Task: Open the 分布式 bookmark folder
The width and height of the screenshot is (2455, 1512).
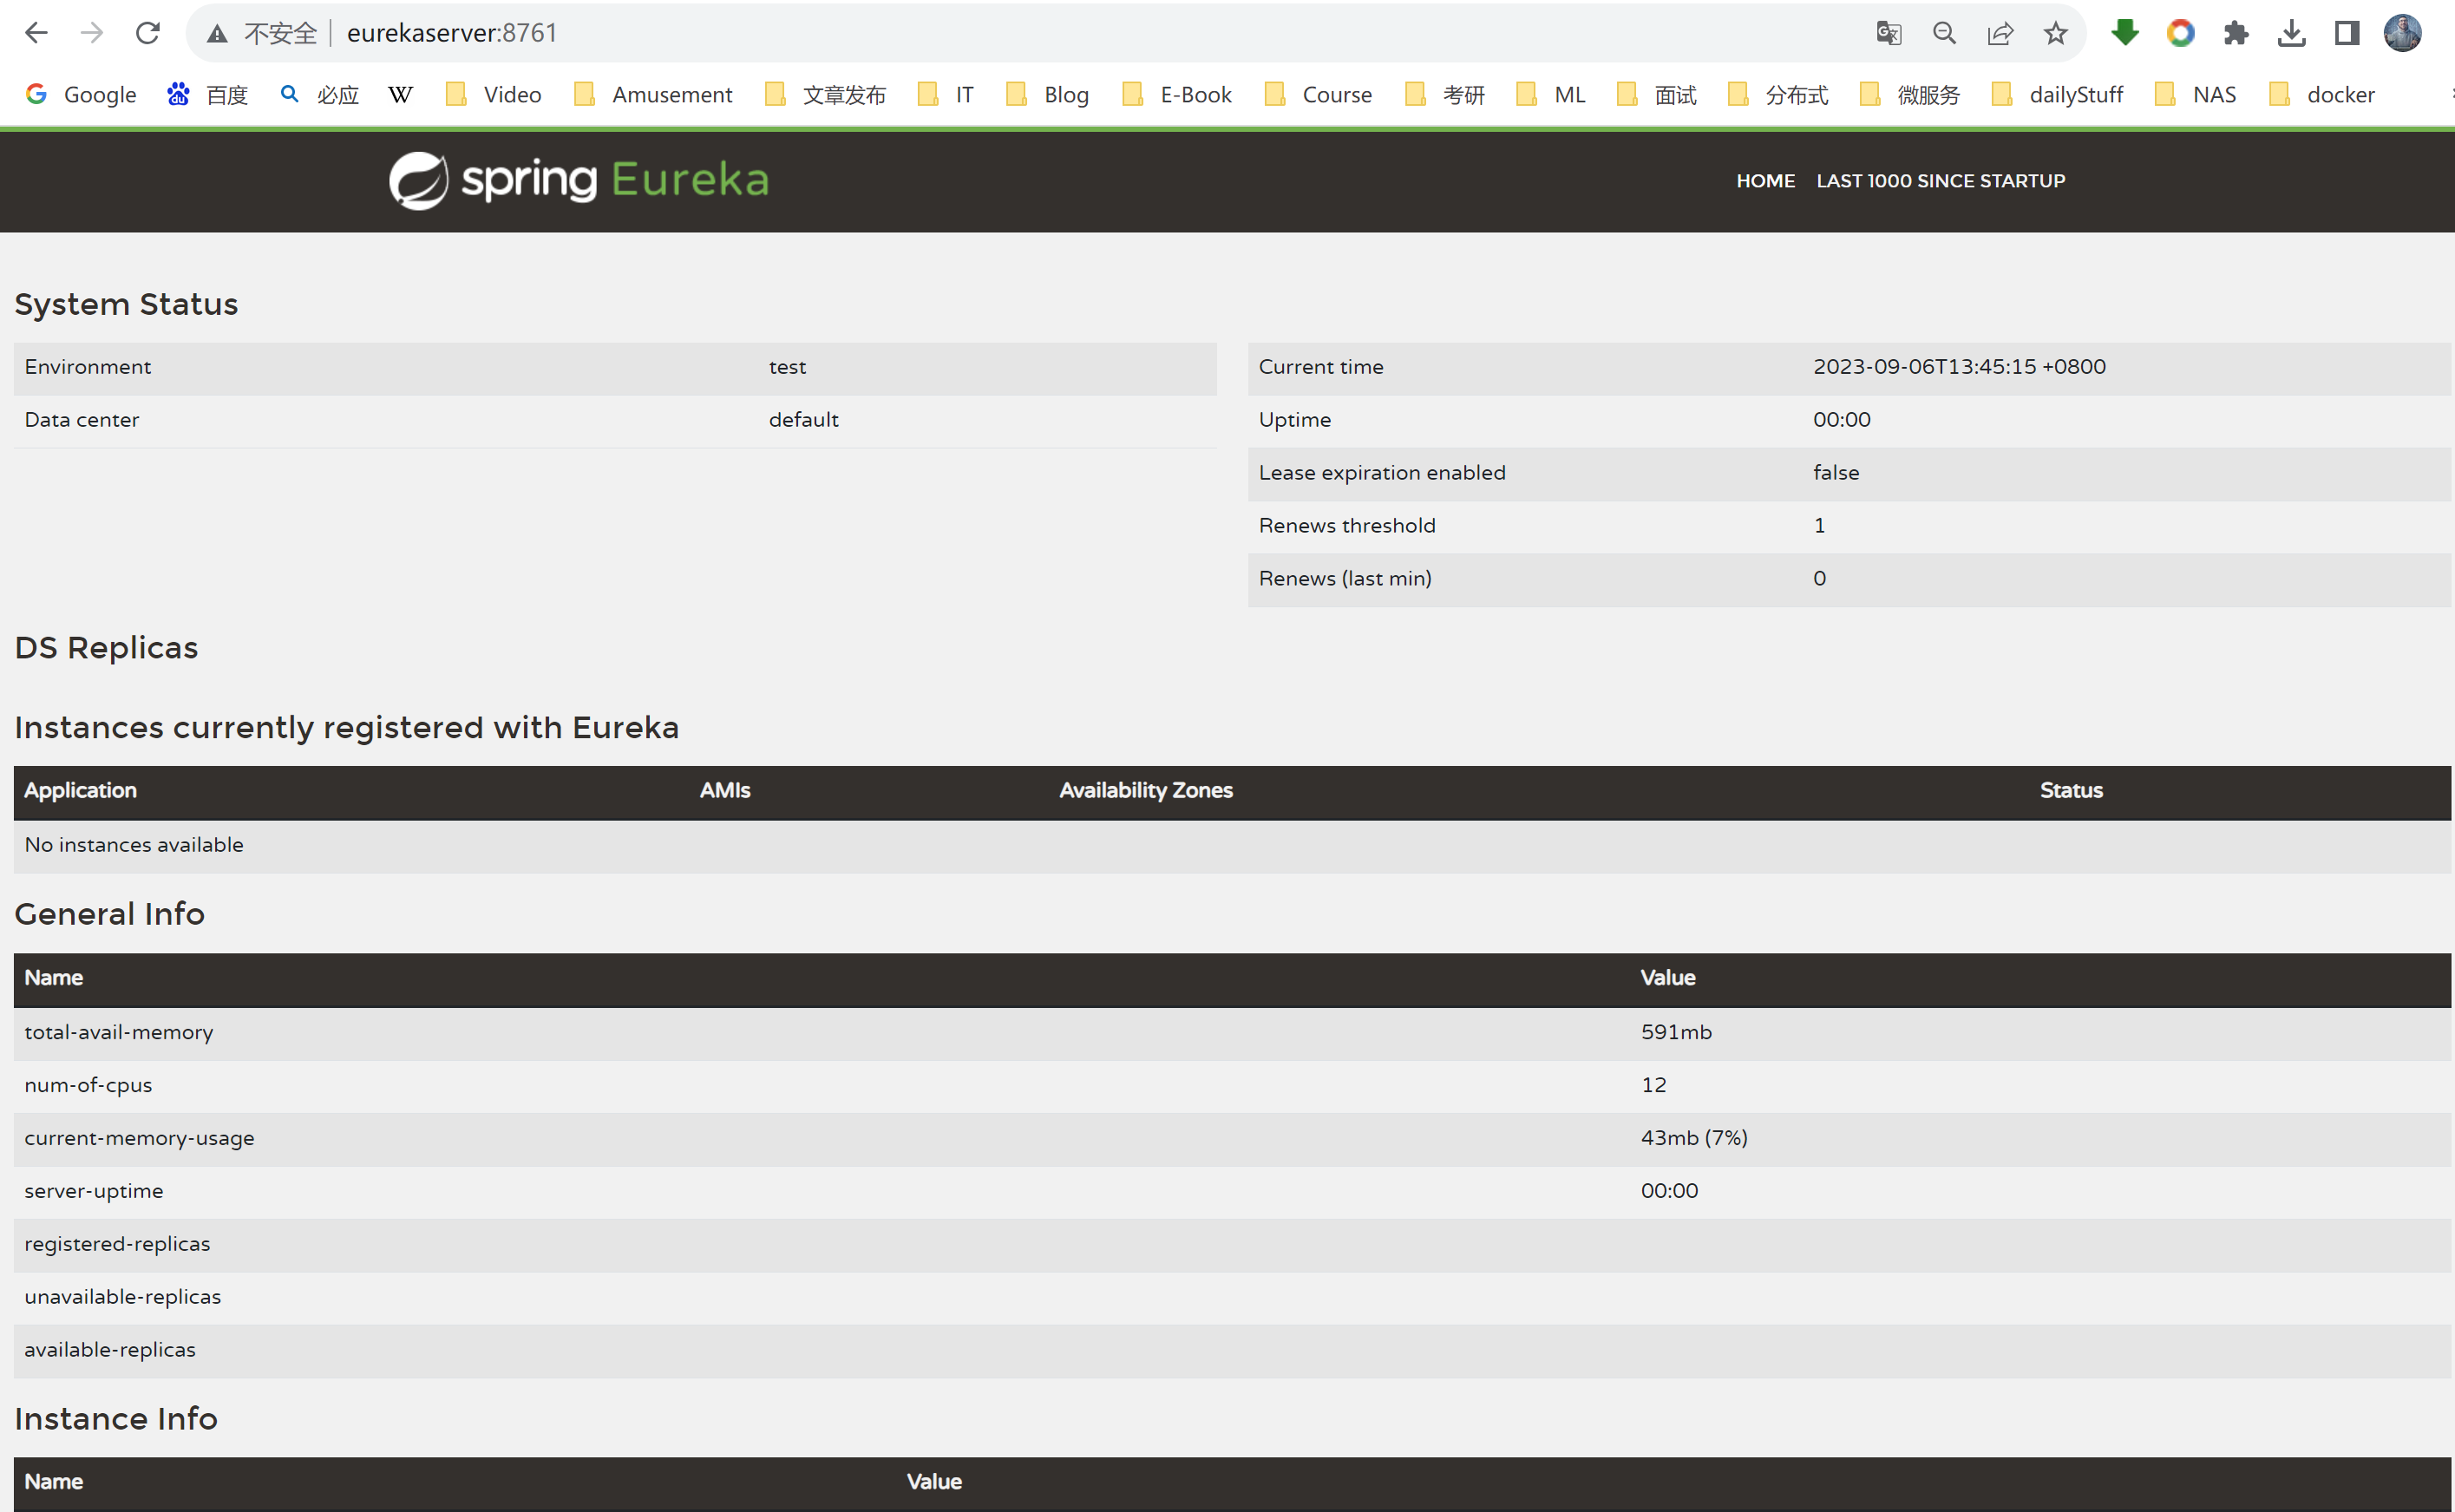Action: (x=1778, y=94)
